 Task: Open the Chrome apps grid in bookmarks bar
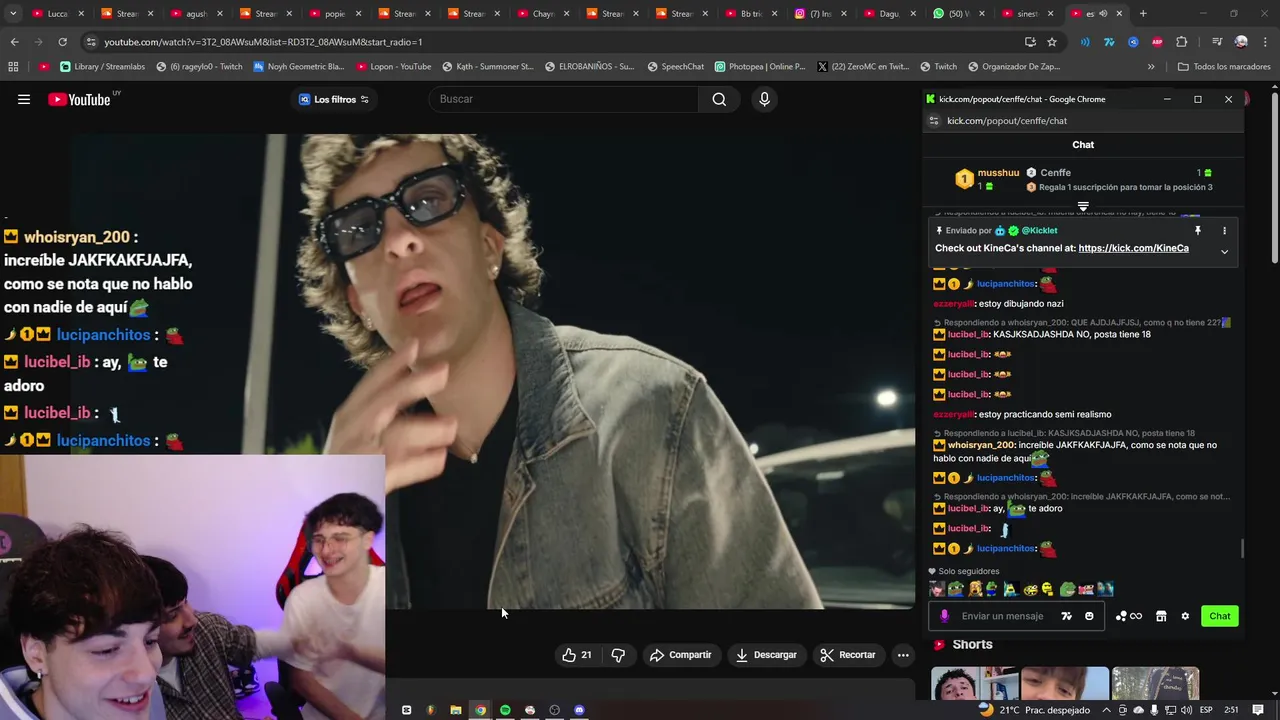tap(13, 67)
